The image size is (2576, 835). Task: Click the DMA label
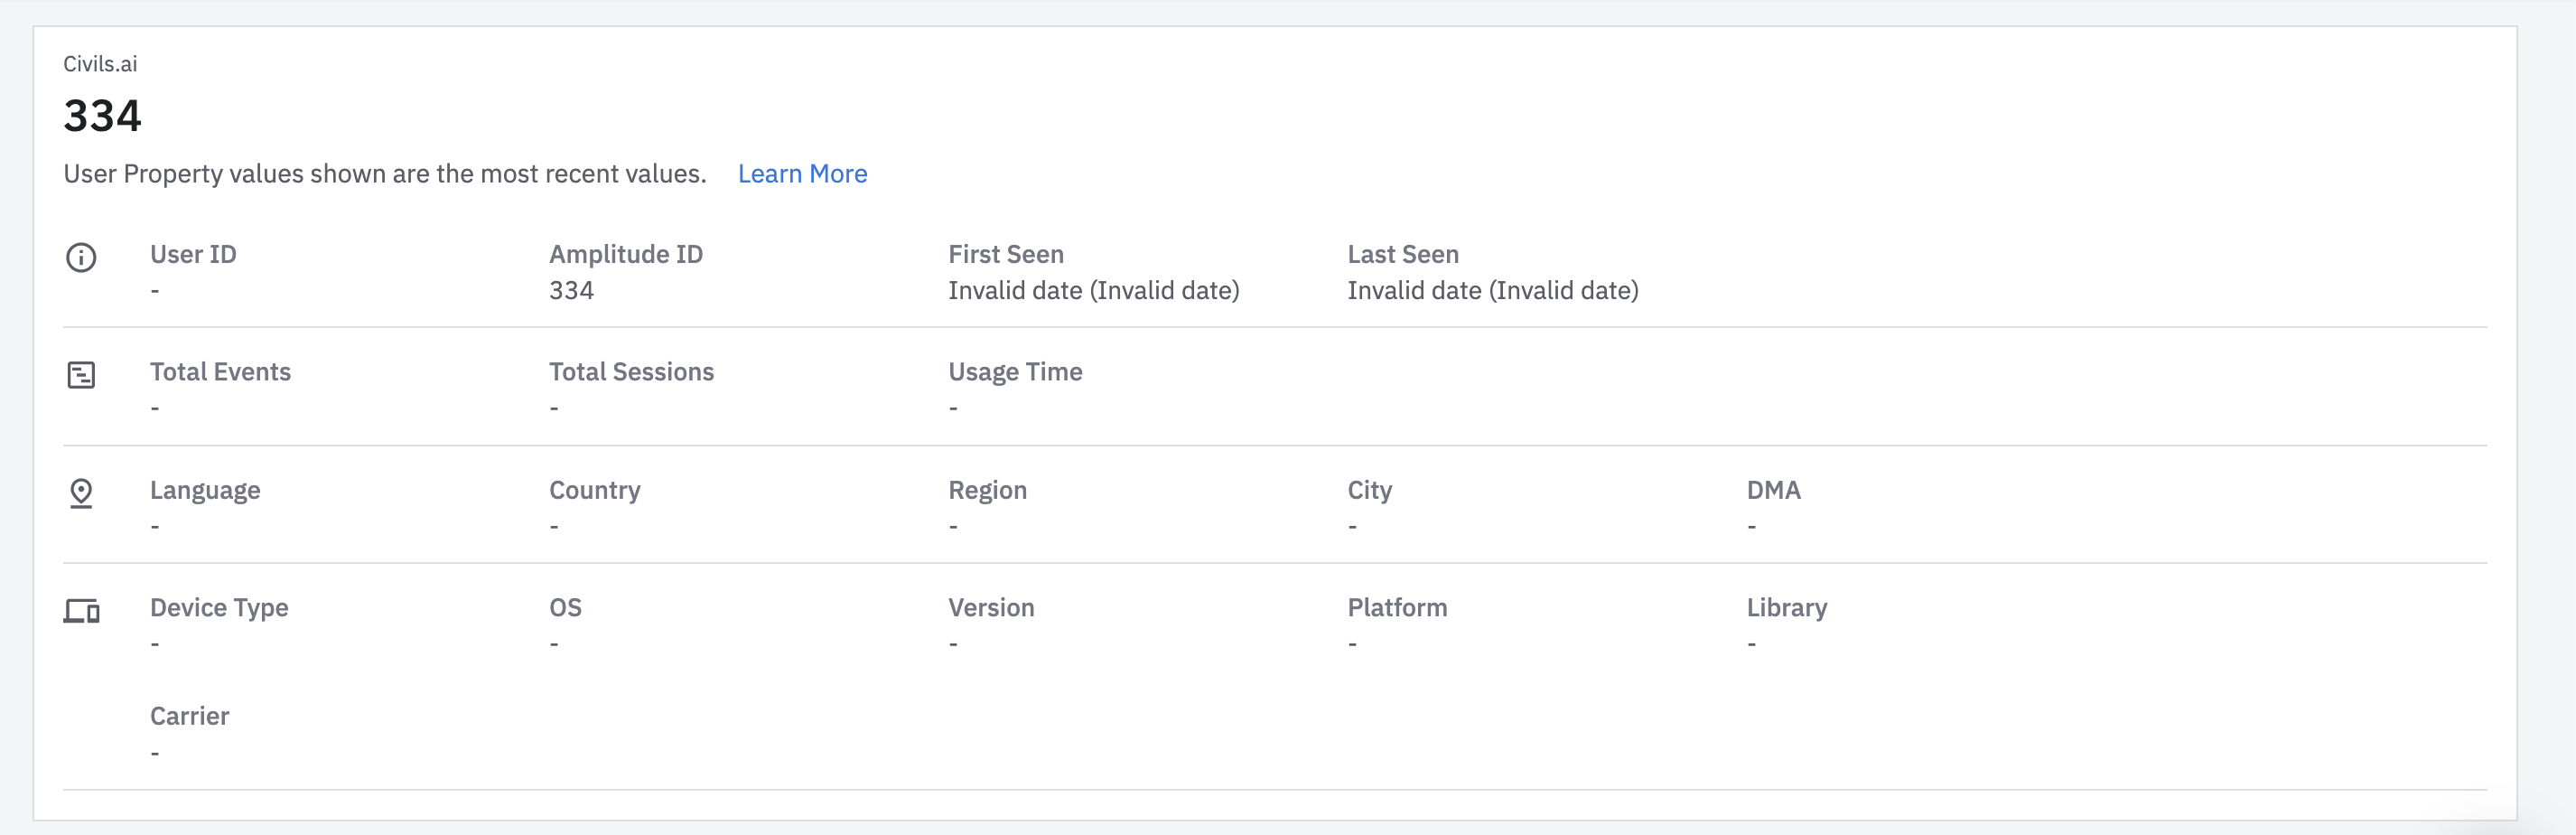click(1773, 490)
